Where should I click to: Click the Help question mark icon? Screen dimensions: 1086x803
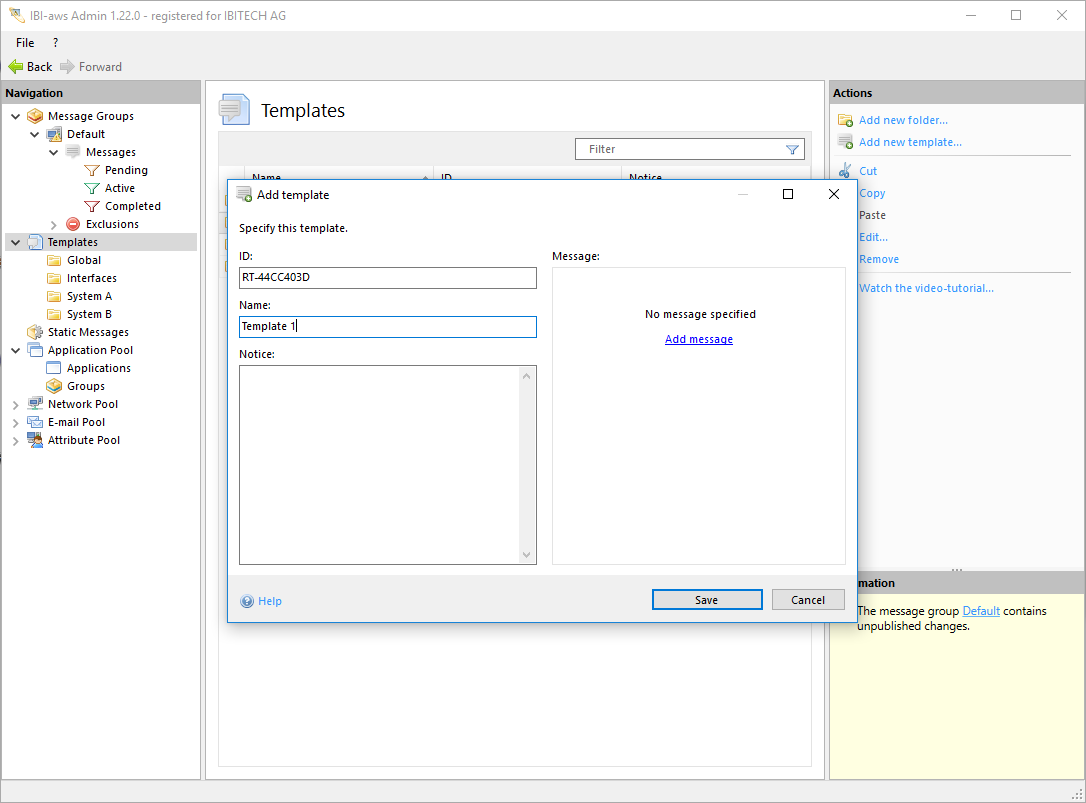[247, 601]
